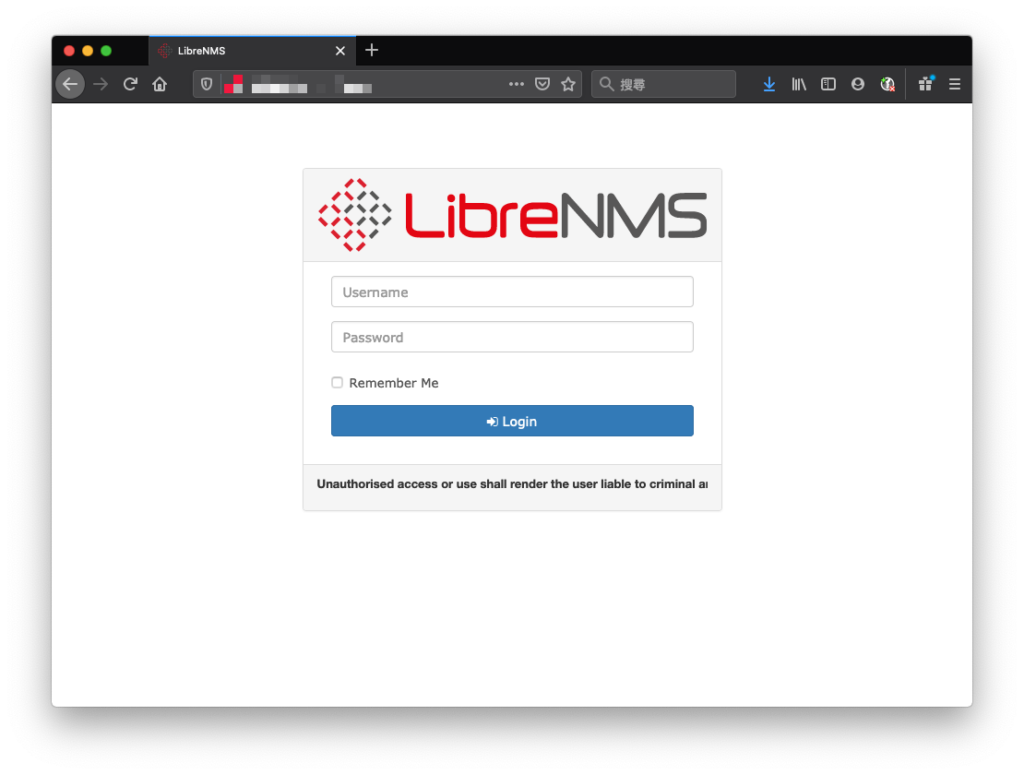Close the LibreNMS tab
The width and height of the screenshot is (1024, 775).
(x=340, y=51)
